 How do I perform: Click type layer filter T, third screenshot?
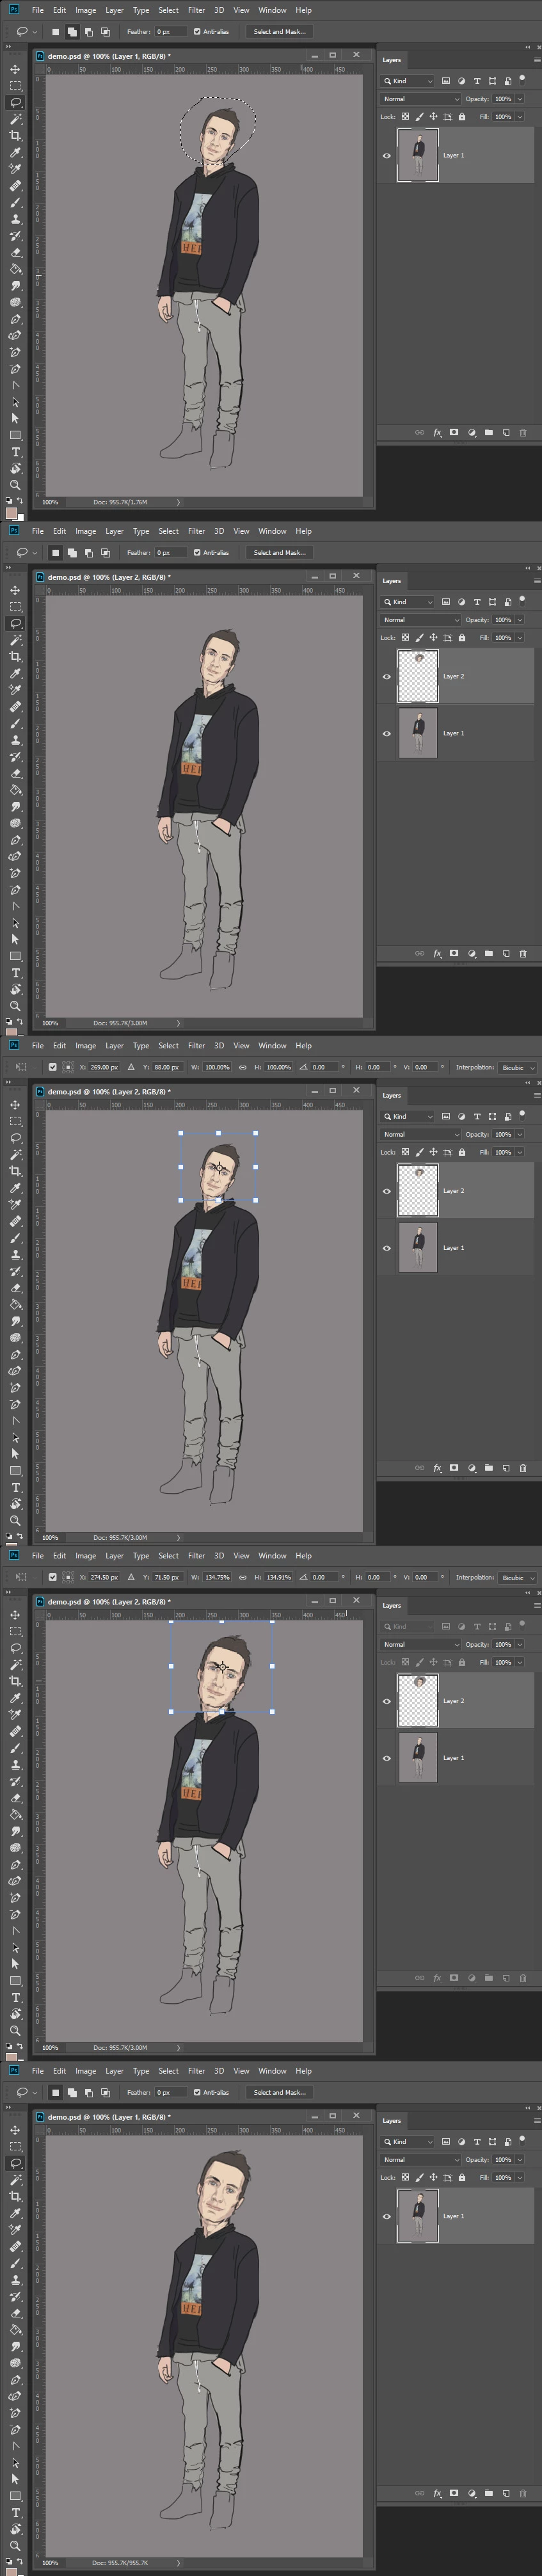coord(476,1116)
